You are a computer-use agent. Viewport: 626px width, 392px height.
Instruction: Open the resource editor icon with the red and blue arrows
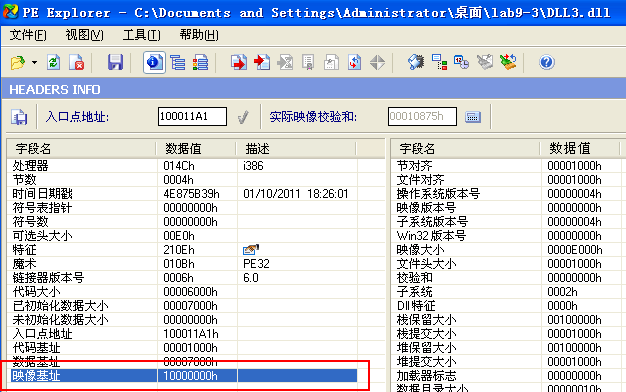click(354, 63)
